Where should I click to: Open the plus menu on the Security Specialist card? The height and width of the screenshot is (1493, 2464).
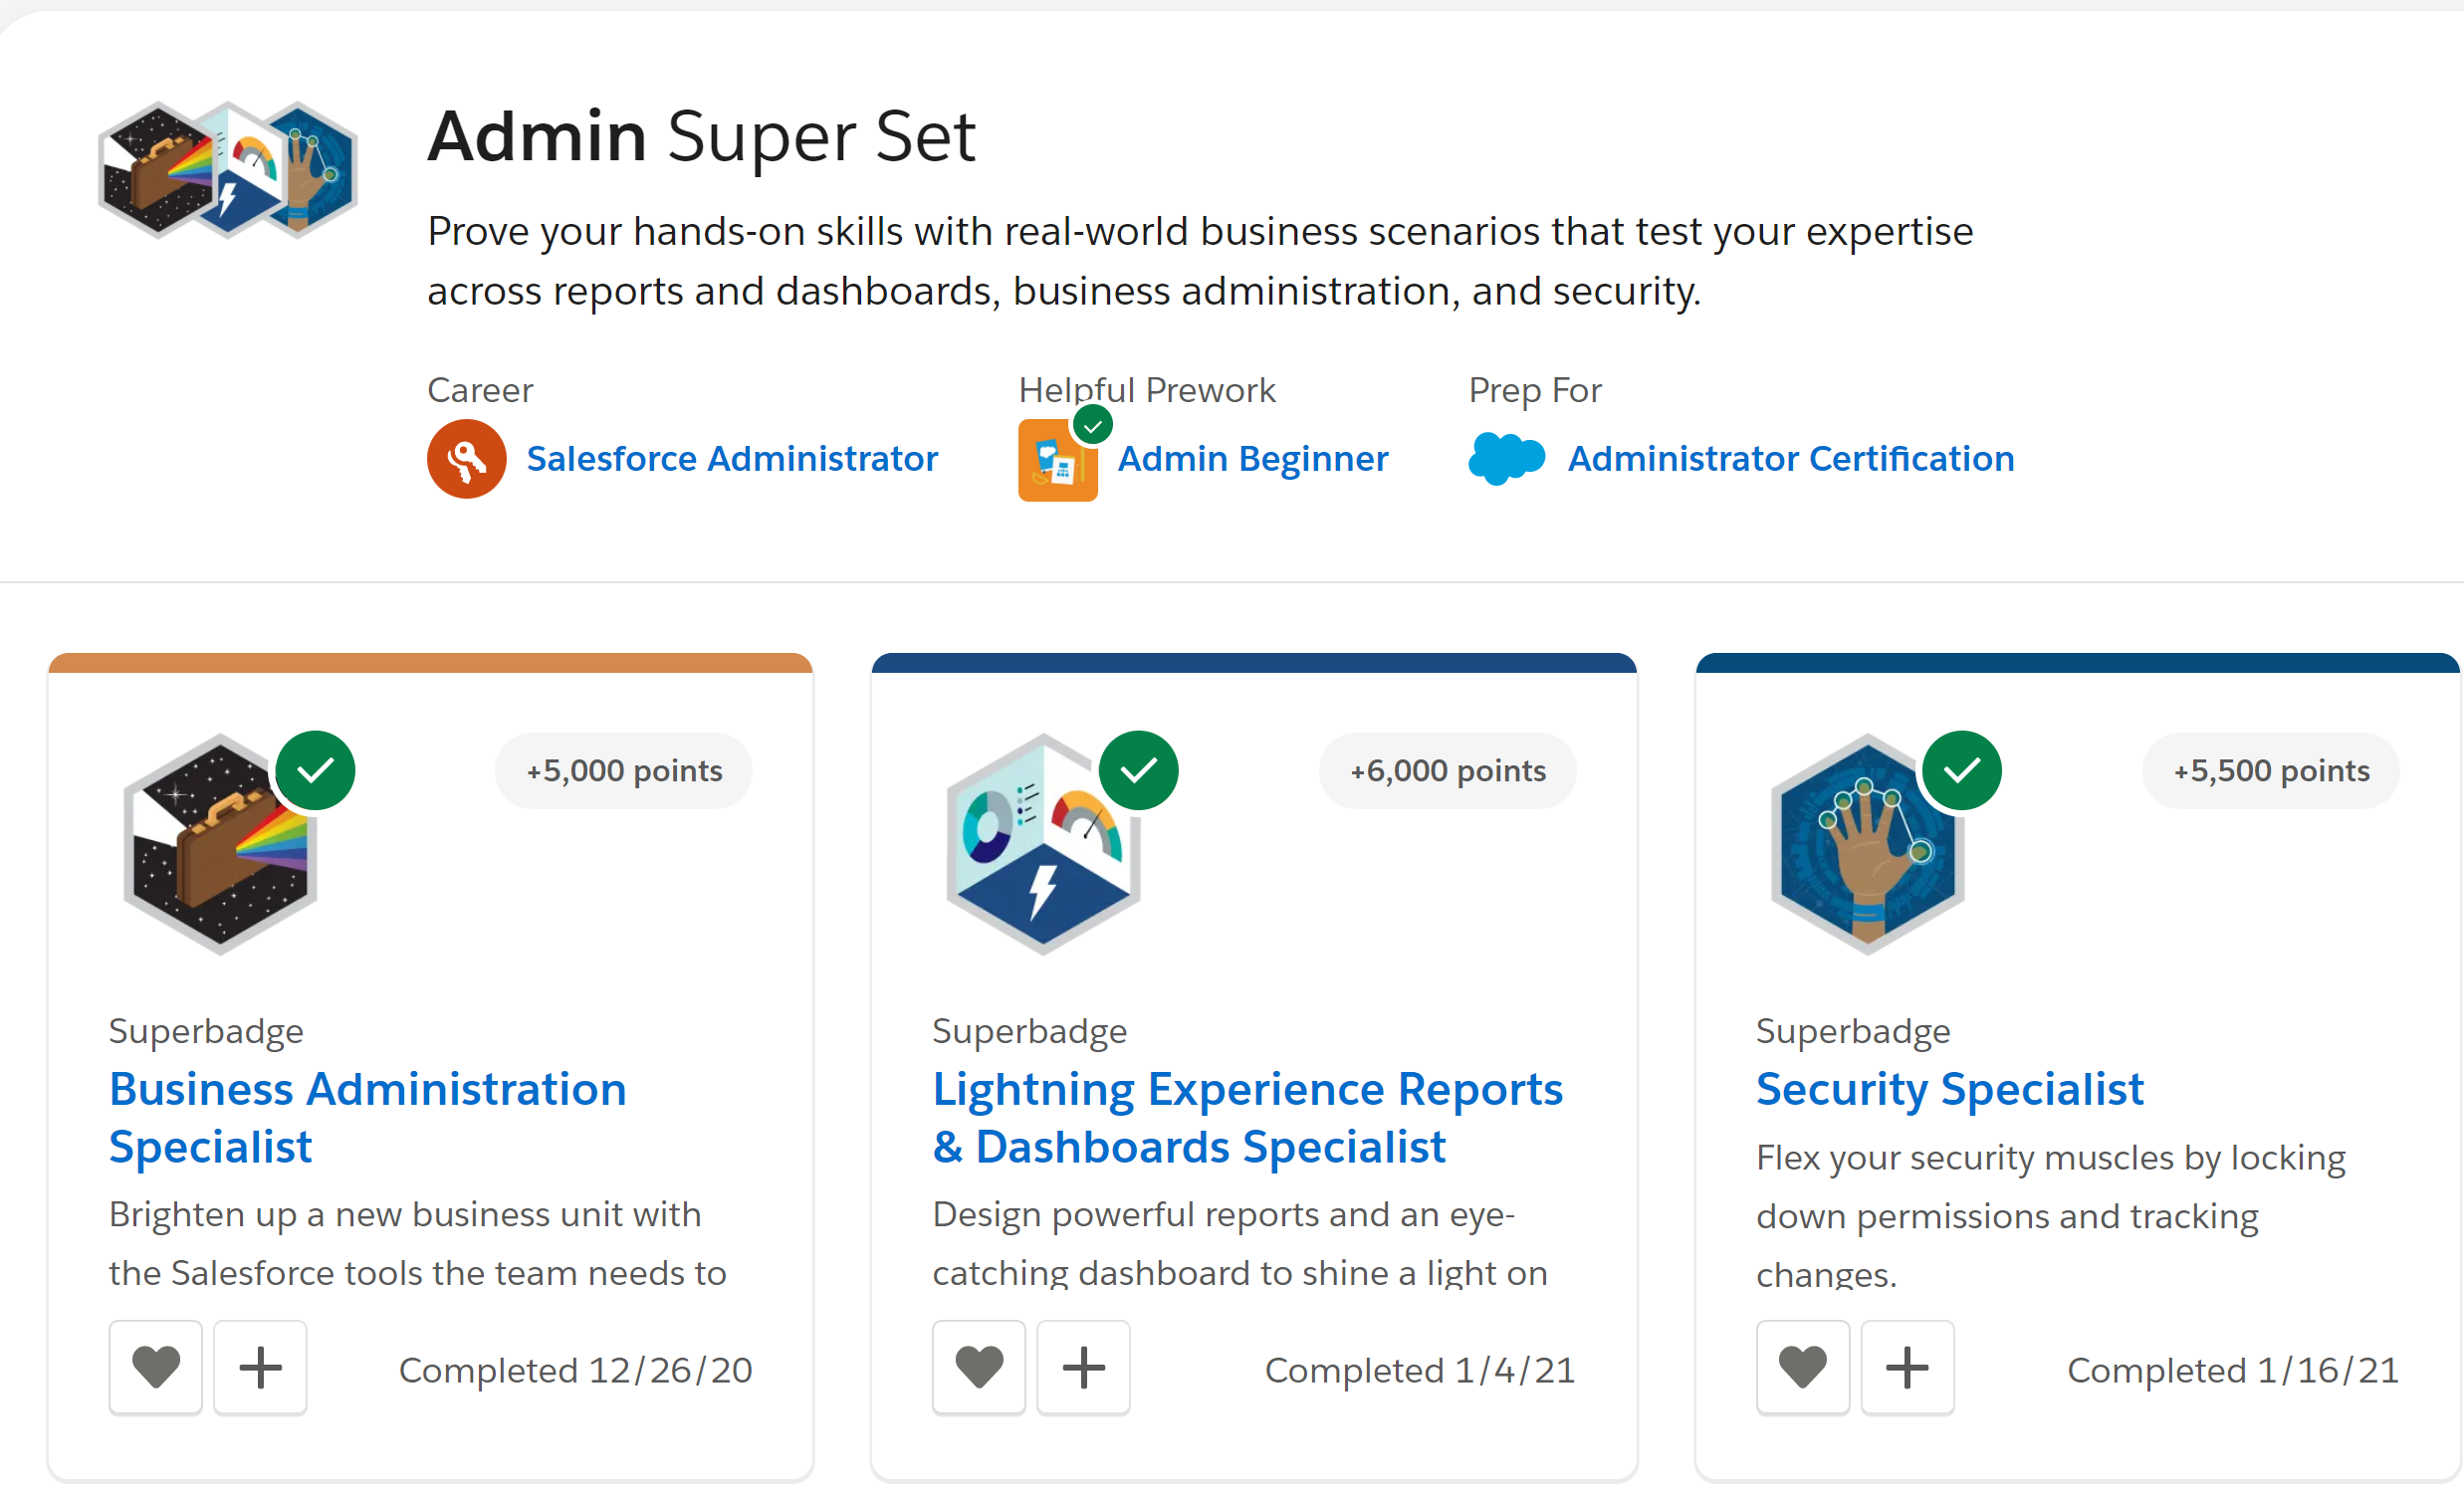point(1907,1367)
